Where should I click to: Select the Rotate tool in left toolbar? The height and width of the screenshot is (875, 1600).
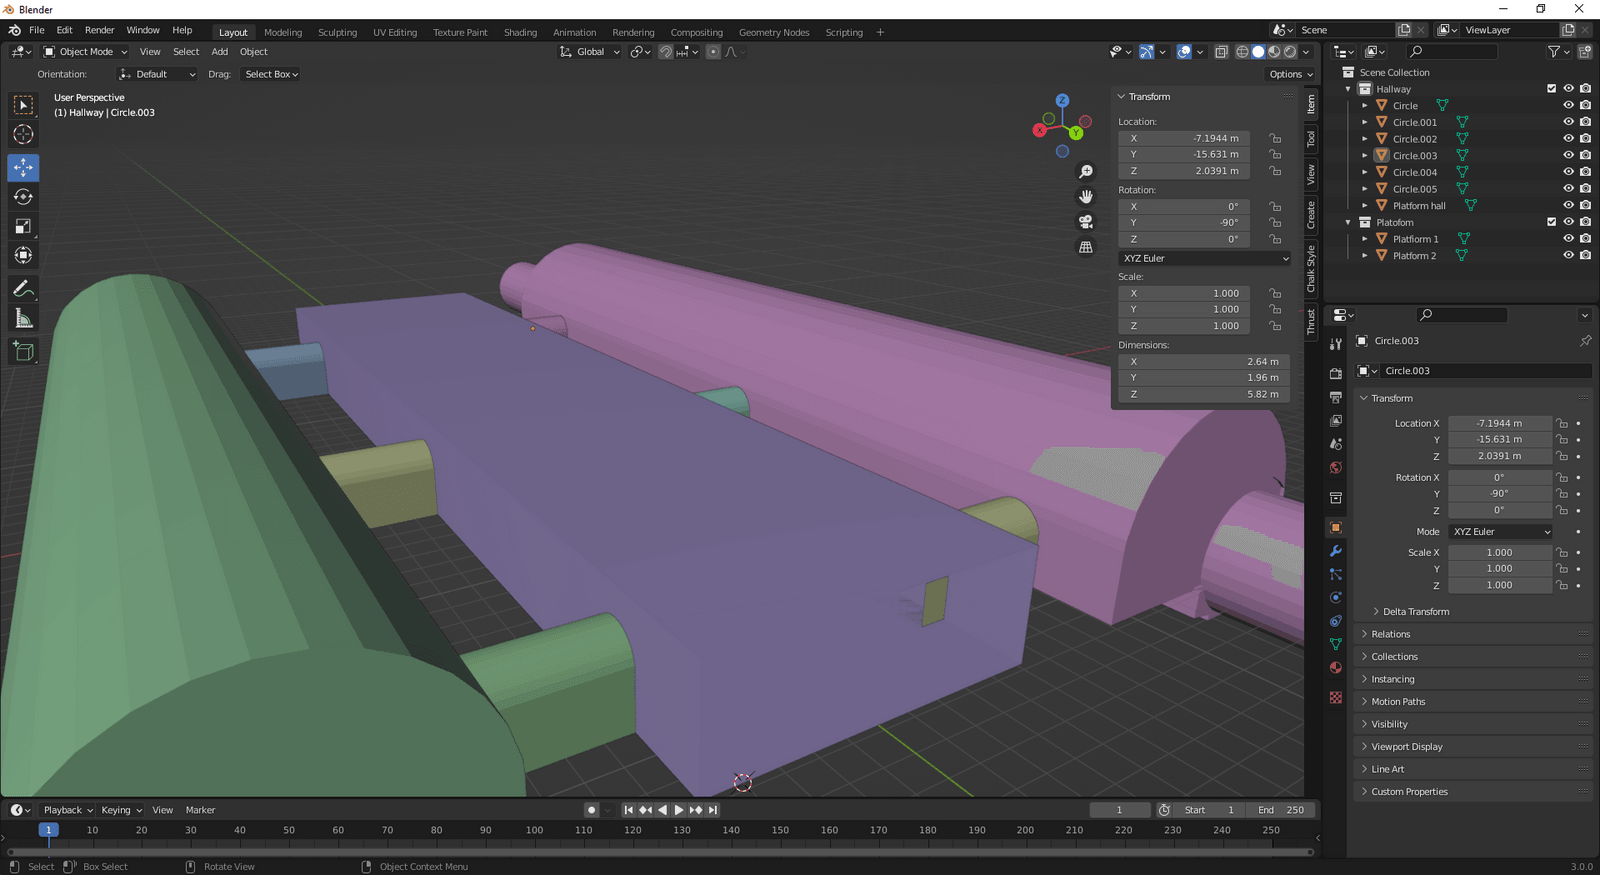(x=23, y=197)
